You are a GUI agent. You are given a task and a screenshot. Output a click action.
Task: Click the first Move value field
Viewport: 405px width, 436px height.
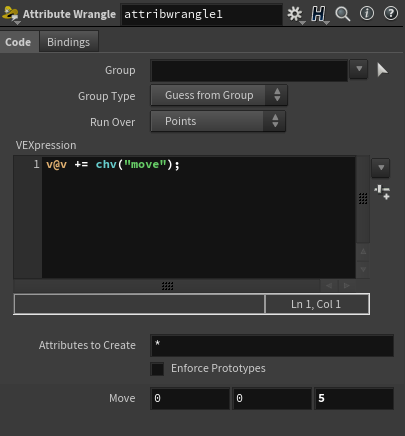point(190,398)
